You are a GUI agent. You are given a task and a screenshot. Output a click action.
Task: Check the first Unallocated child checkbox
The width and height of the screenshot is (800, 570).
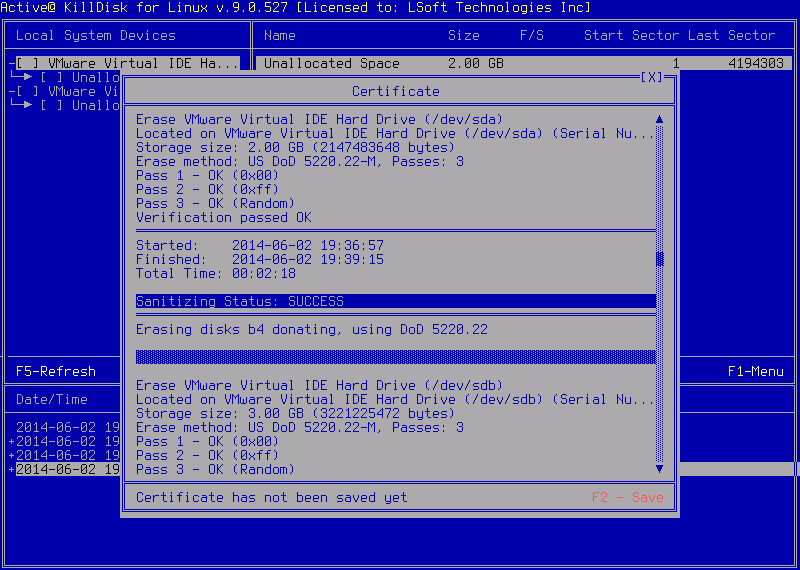[x=52, y=78]
